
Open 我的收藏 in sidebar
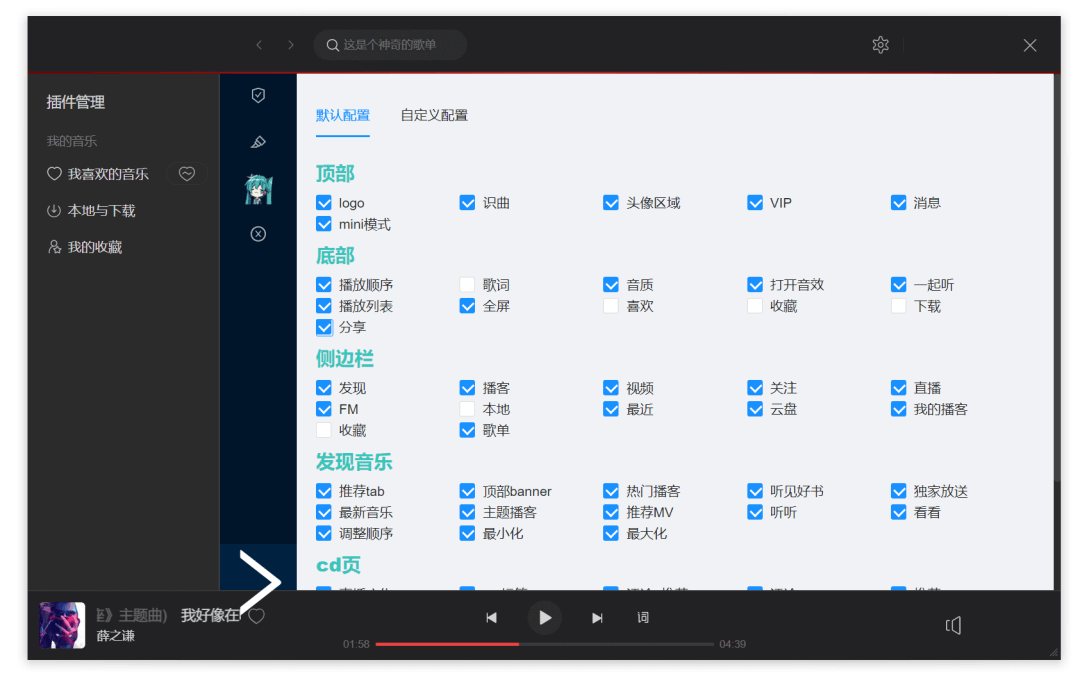click(85, 247)
